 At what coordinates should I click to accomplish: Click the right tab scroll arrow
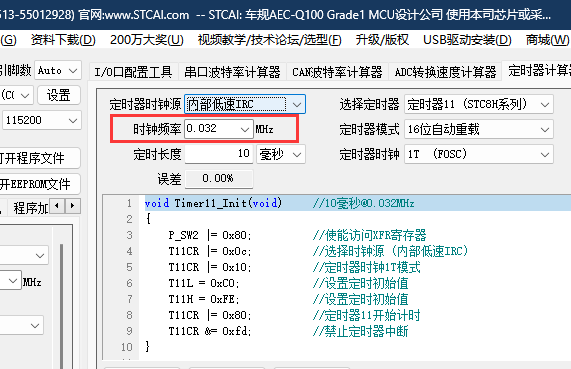click(x=72, y=206)
